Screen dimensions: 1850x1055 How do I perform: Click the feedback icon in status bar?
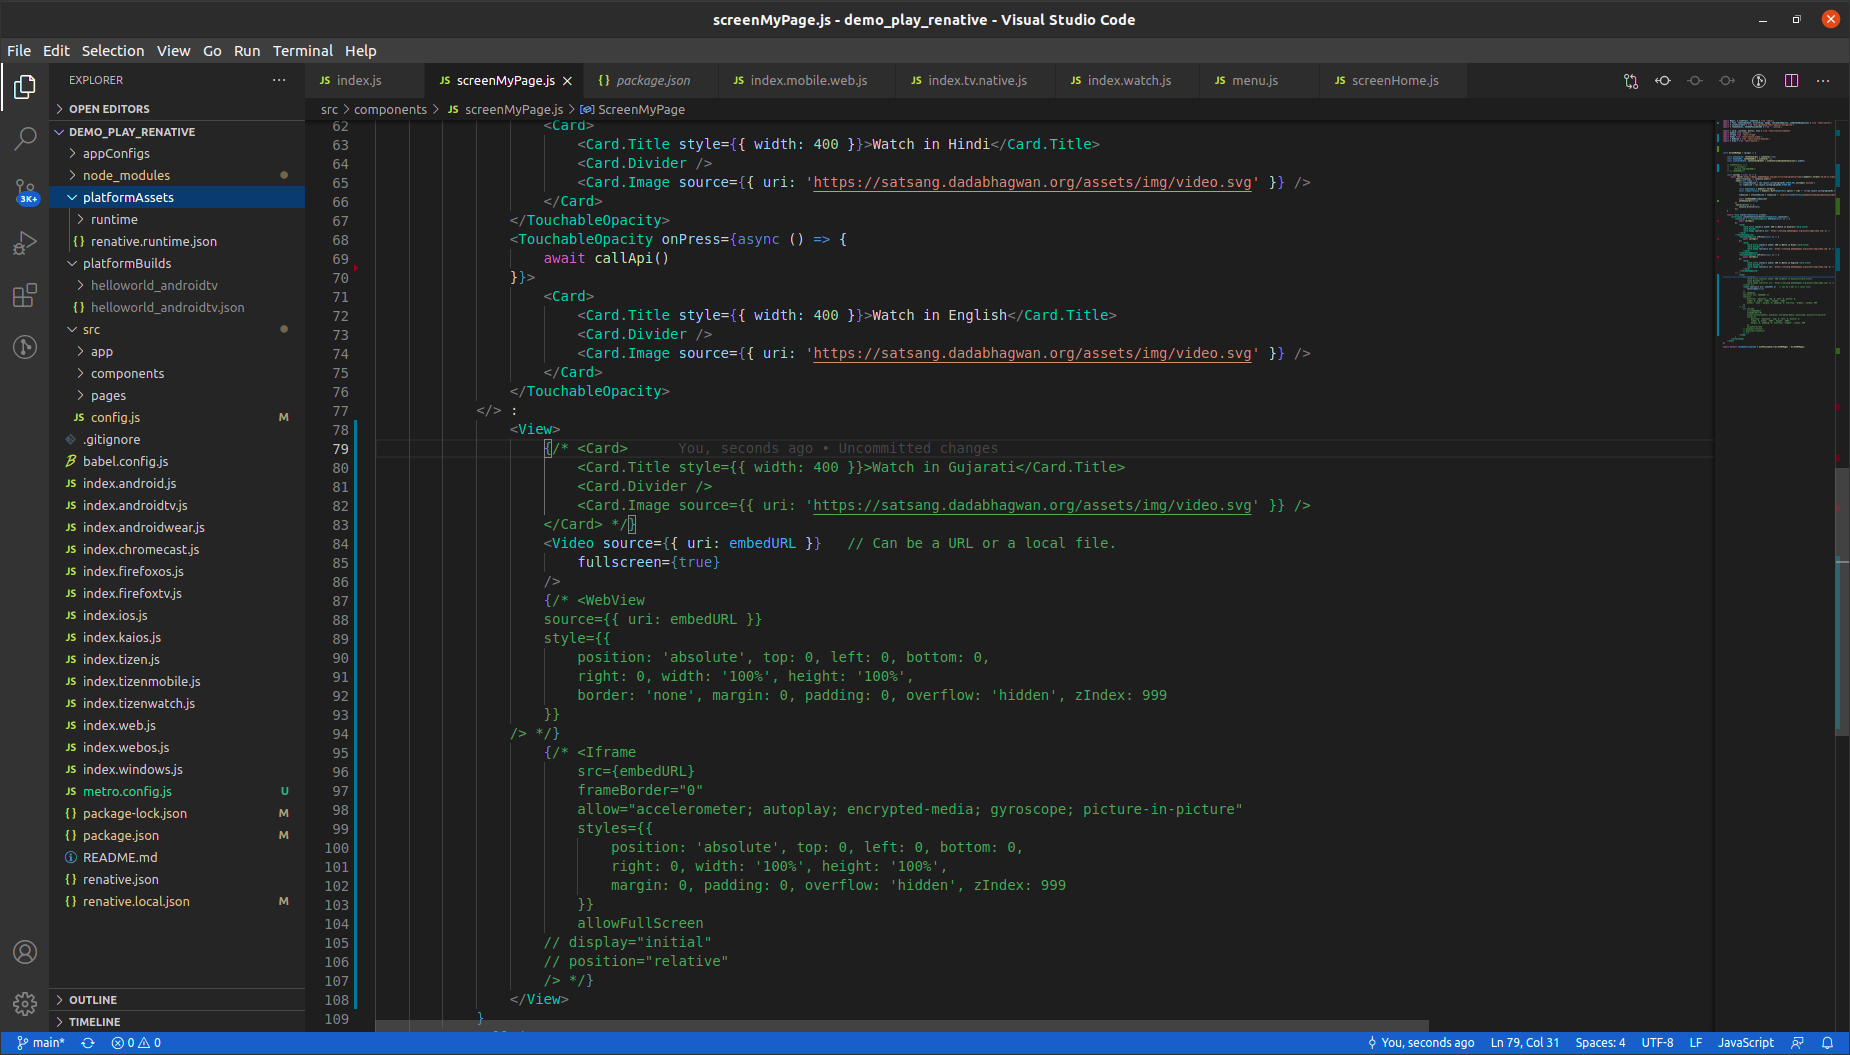(x=1797, y=1043)
